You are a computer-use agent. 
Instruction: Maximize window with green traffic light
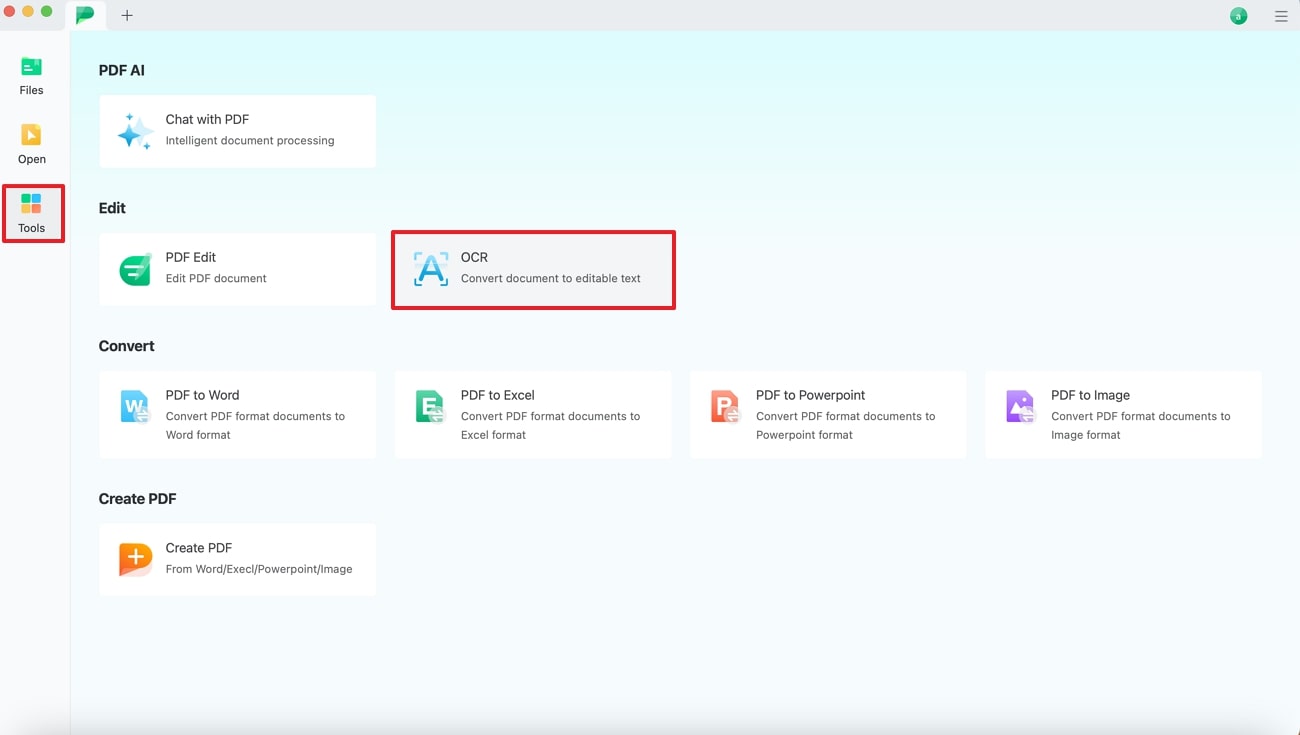click(x=46, y=11)
